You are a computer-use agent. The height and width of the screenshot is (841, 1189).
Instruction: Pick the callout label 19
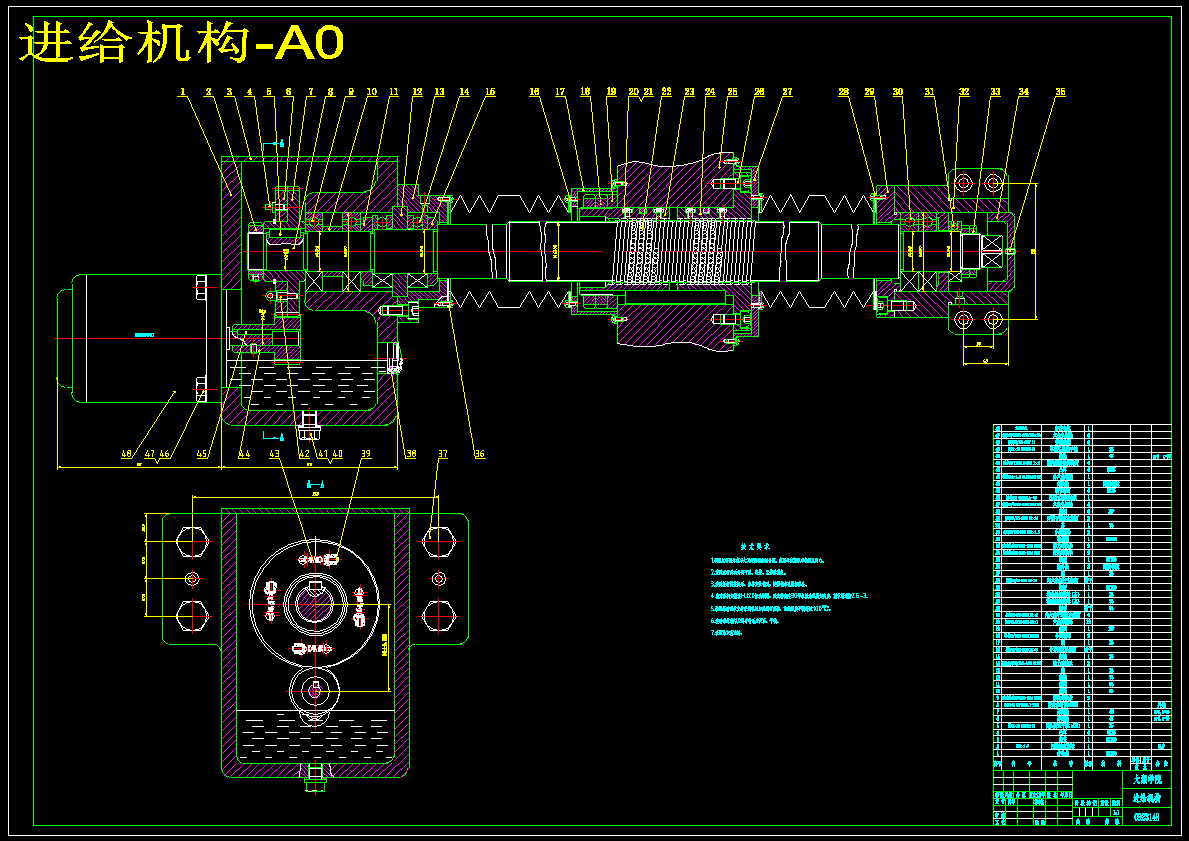(x=612, y=93)
